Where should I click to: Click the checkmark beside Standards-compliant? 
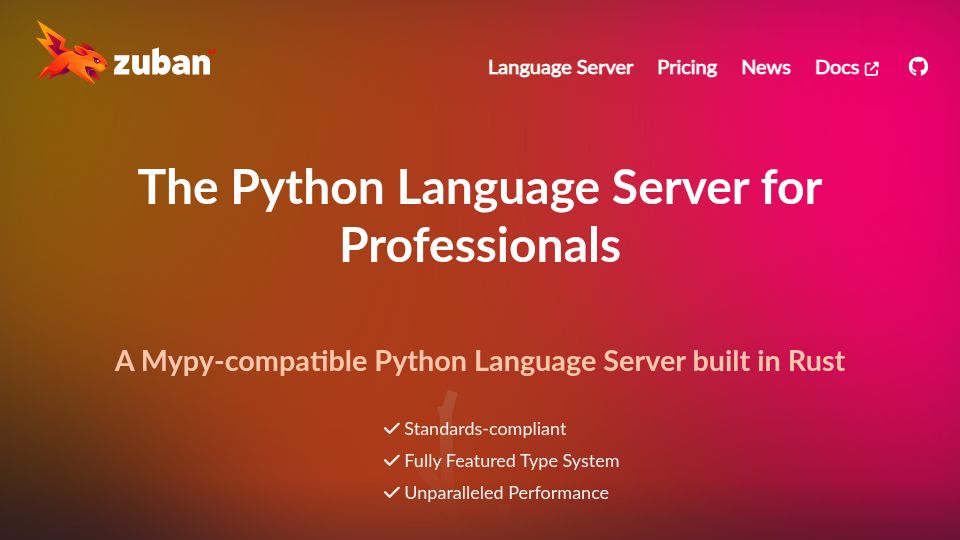click(391, 429)
